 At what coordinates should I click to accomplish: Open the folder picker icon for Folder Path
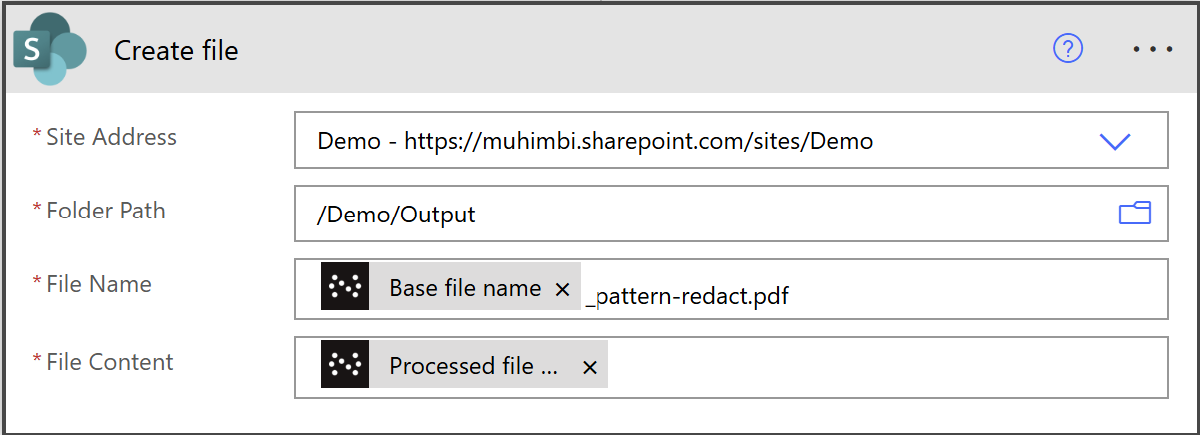click(x=1135, y=212)
